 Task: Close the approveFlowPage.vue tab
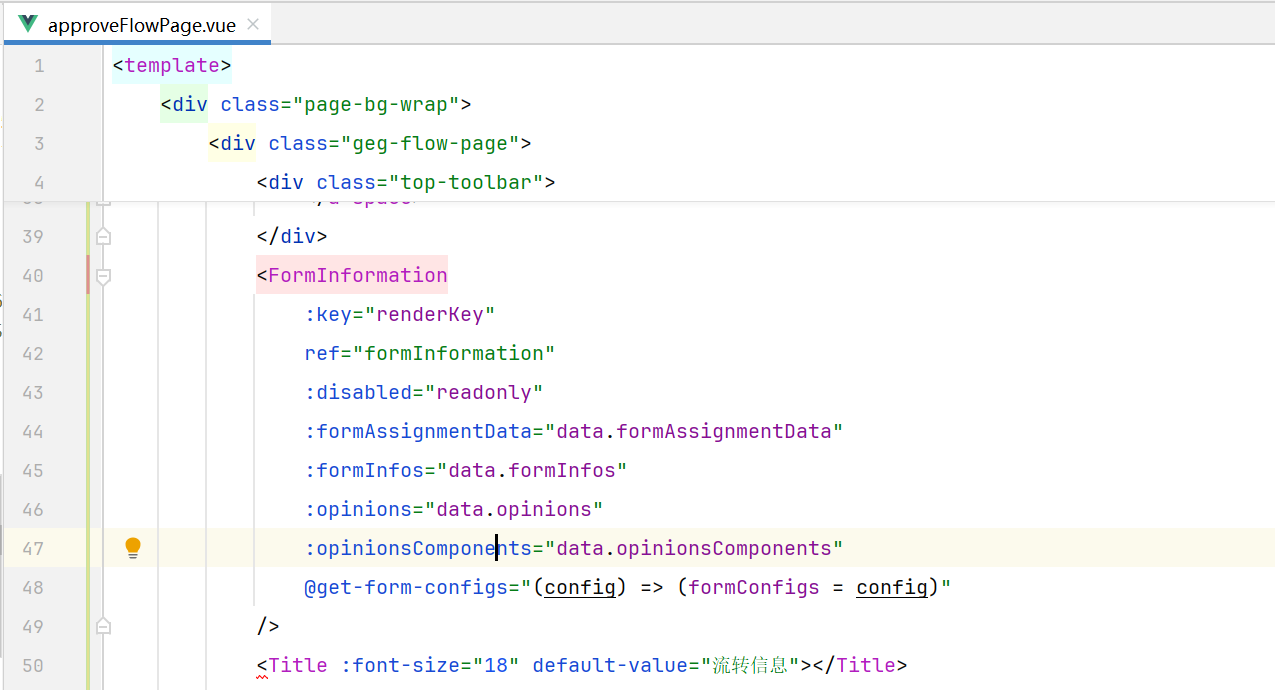click(254, 25)
